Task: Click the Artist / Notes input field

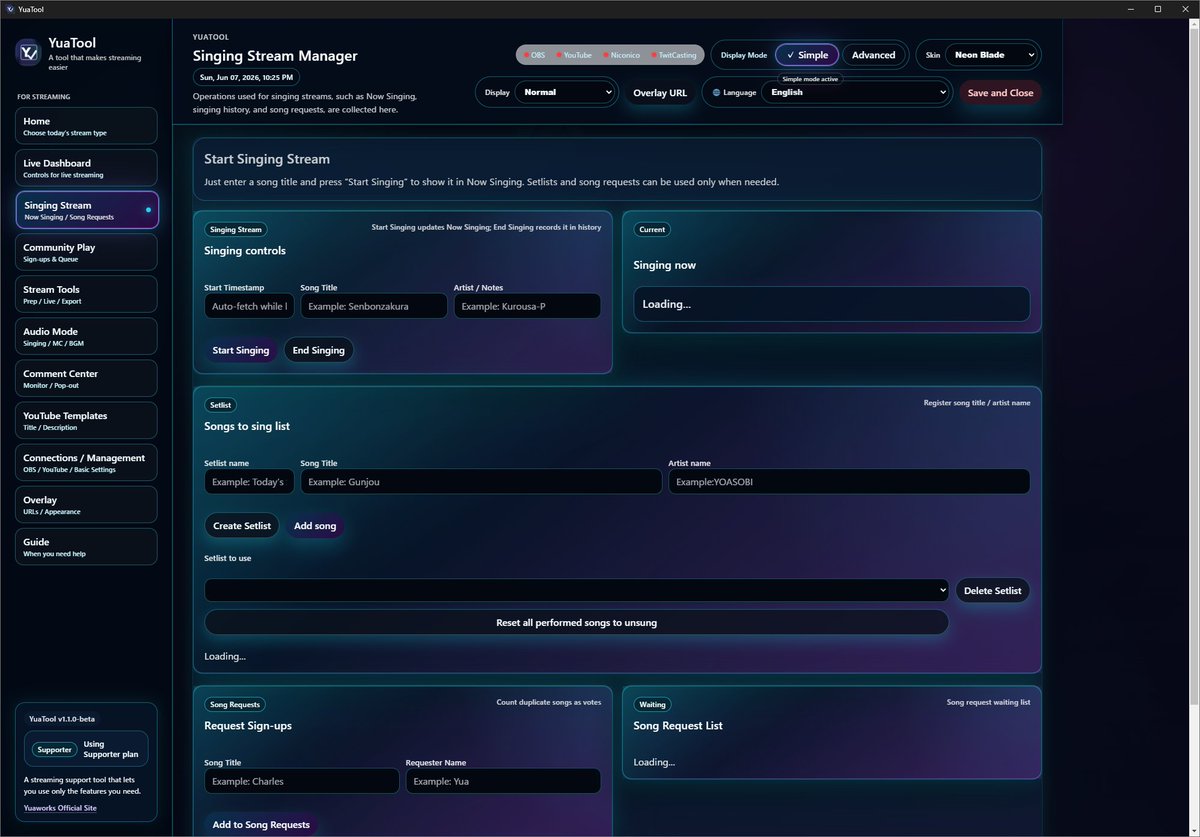Action: click(x=527, y=306)
